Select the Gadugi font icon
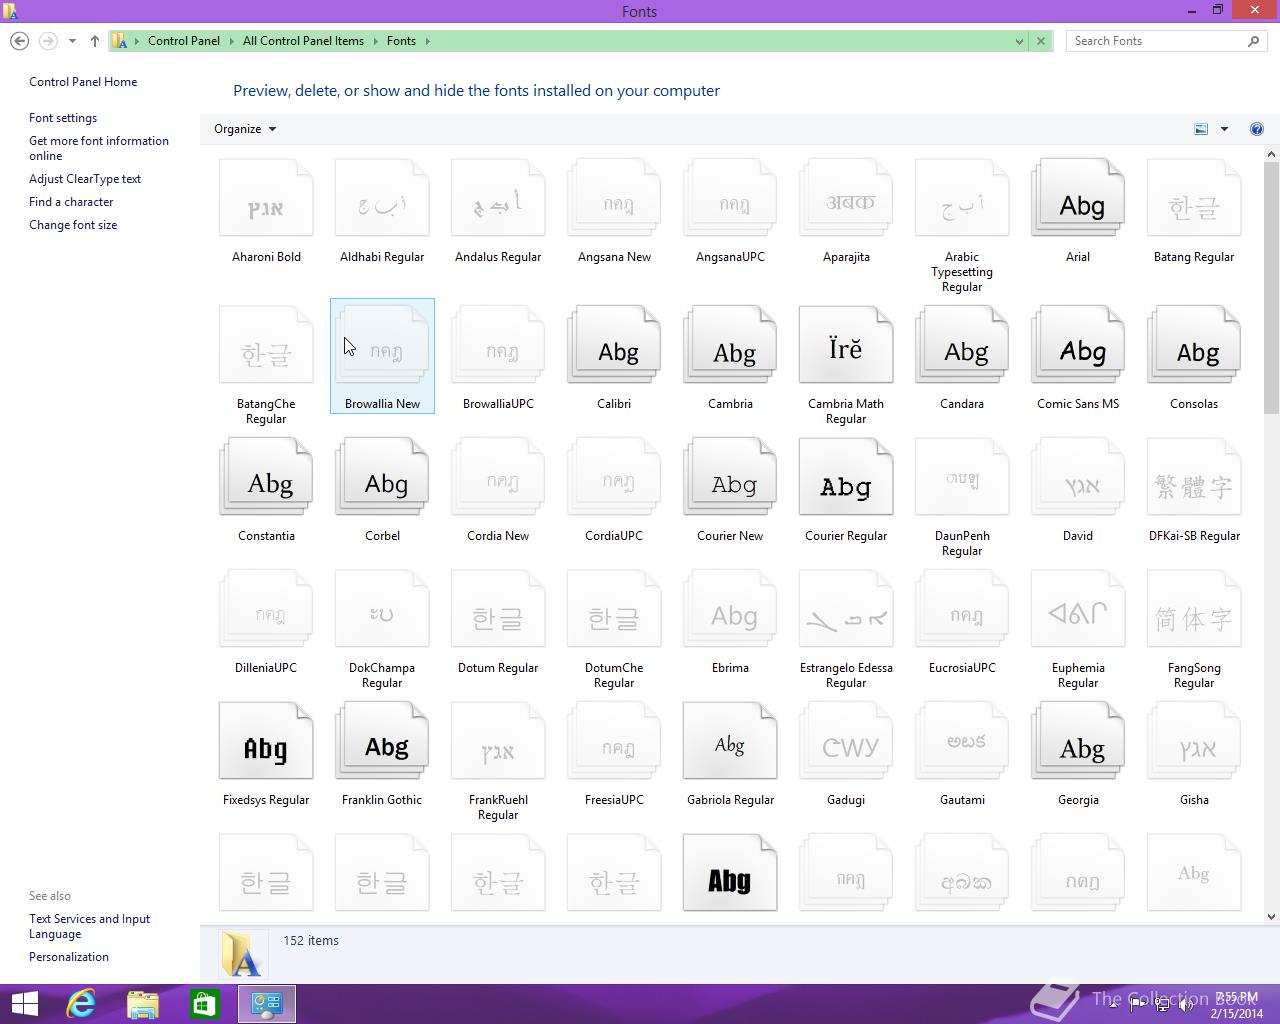1280x1024 pixels. (x=846, y=742)
